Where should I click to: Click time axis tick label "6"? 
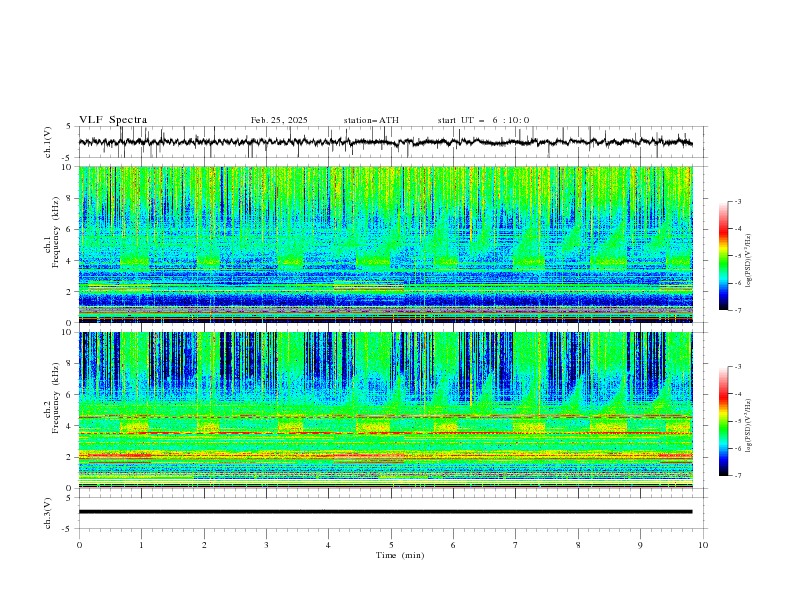454,545
